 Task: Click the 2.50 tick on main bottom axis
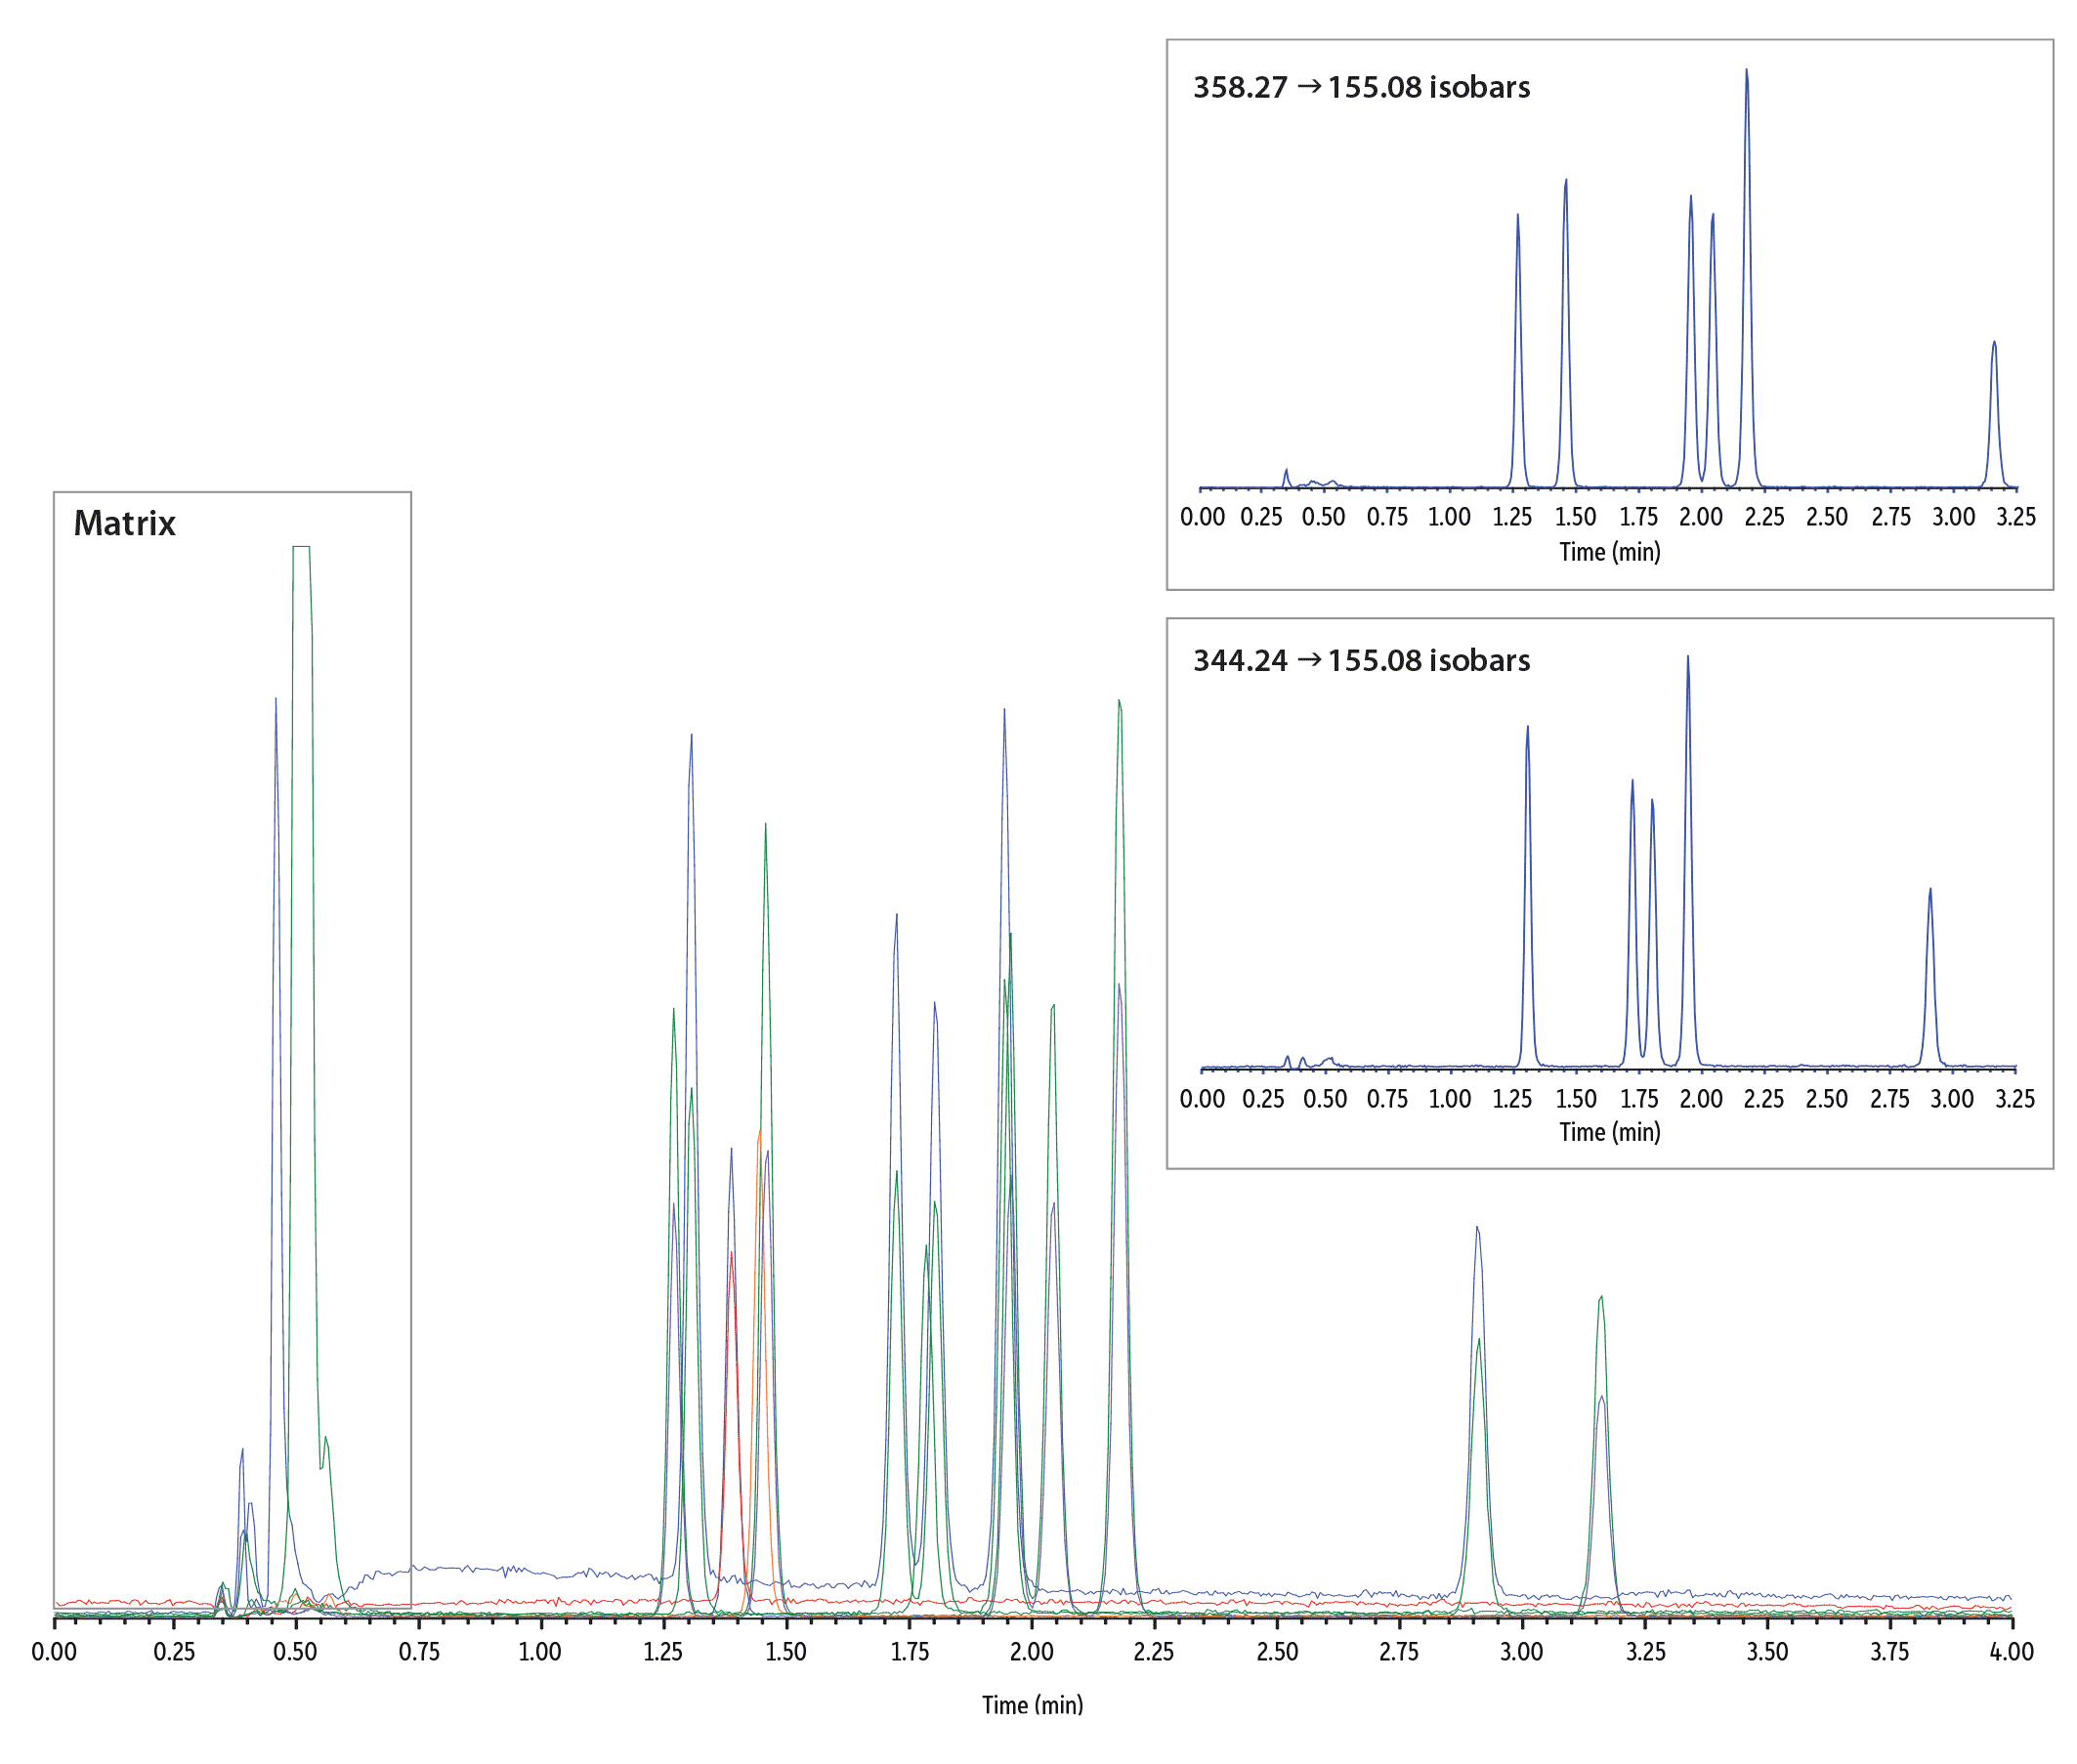point(1277,1651)
